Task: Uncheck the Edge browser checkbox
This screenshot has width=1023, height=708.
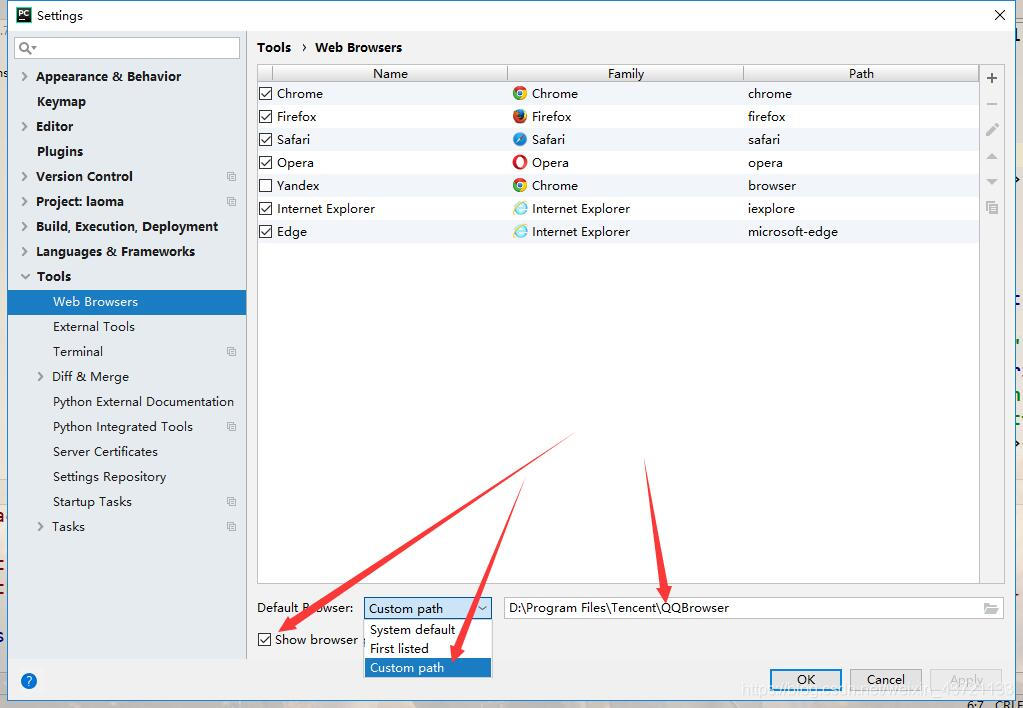Action: point(266,231)
